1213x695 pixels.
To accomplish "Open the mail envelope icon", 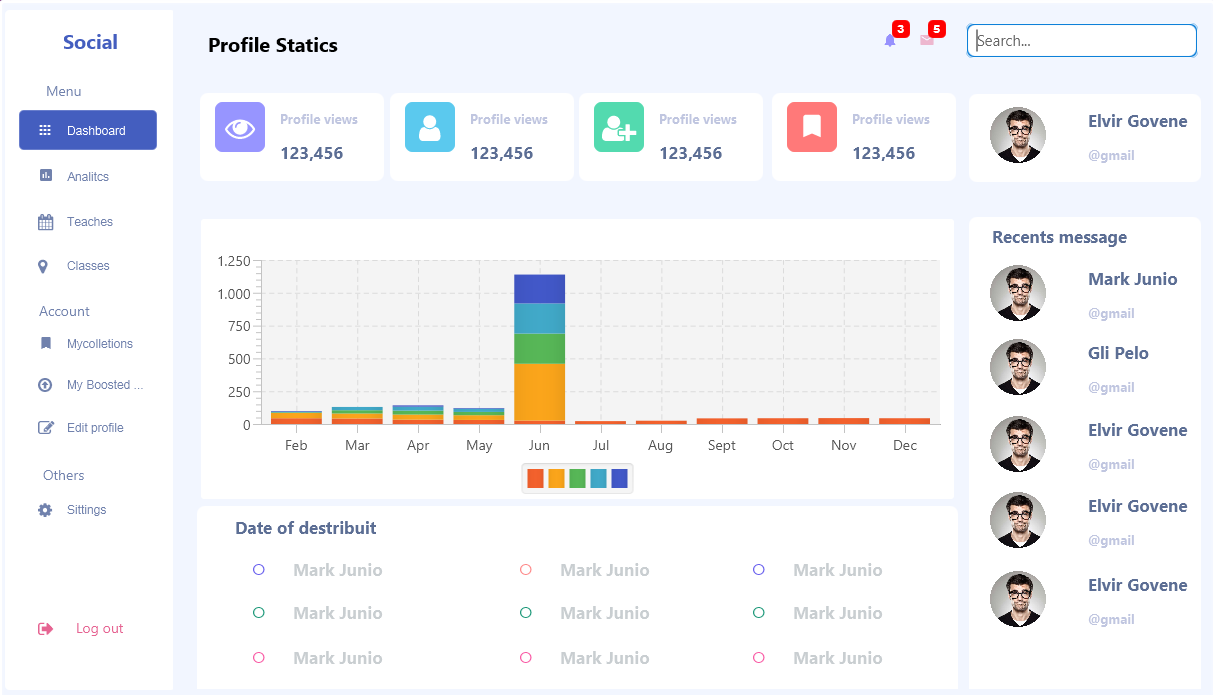I will 927,40.
